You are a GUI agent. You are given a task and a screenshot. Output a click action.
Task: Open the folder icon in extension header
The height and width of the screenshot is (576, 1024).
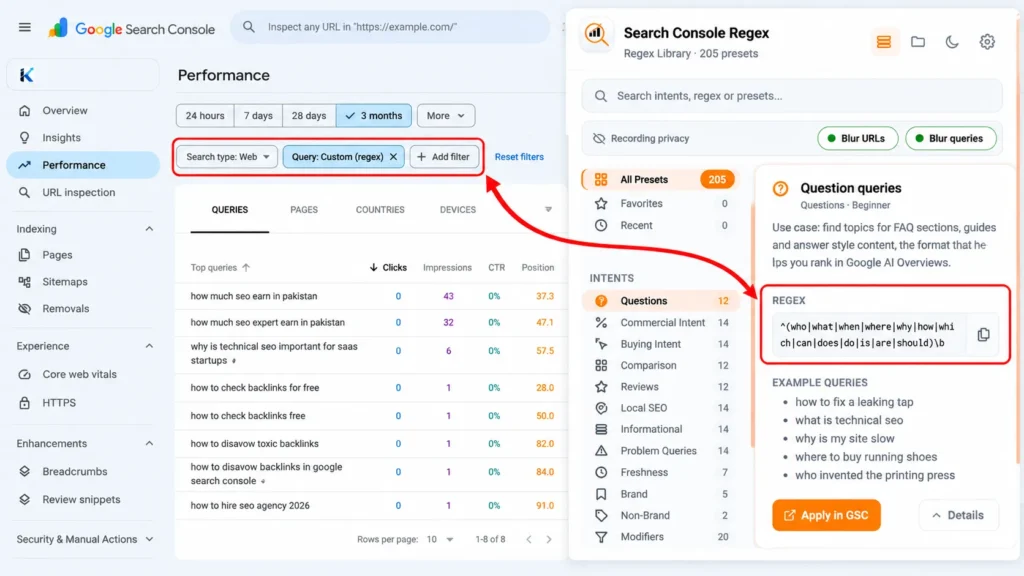(918, 42)
